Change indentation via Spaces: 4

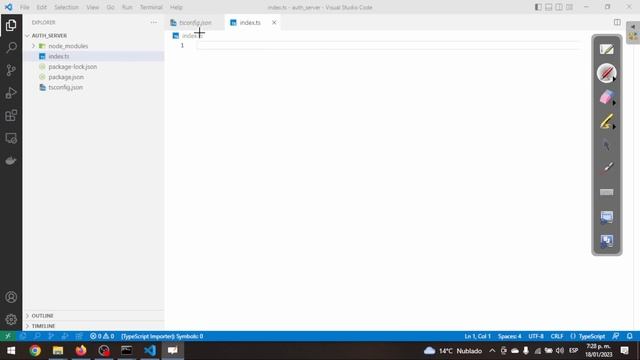point(509,336)
